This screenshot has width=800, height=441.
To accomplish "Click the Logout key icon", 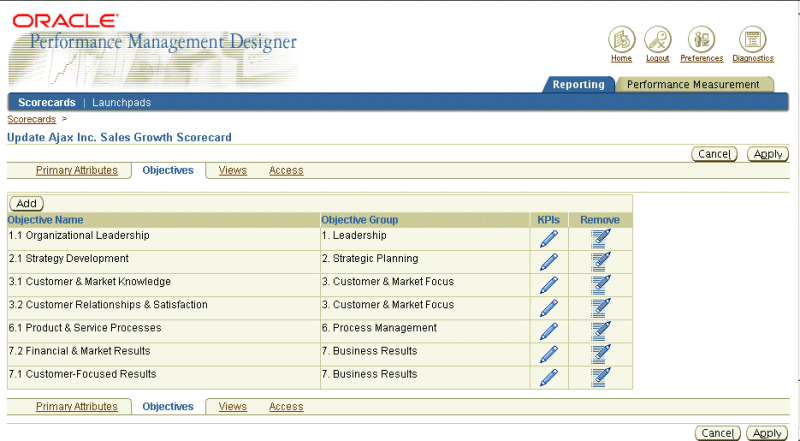I will [658, 39].
